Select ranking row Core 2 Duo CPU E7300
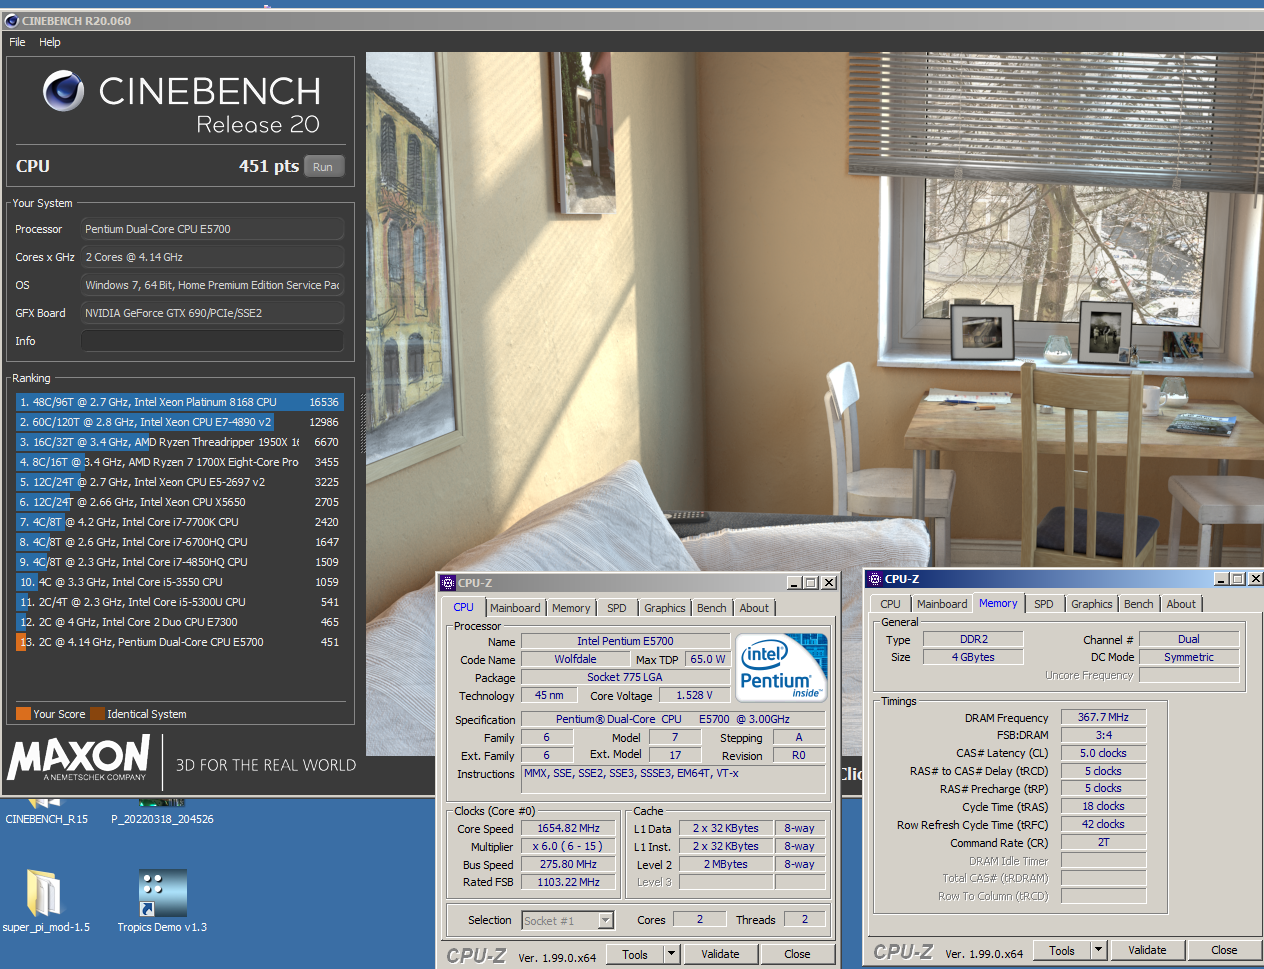 coord(179,622)
